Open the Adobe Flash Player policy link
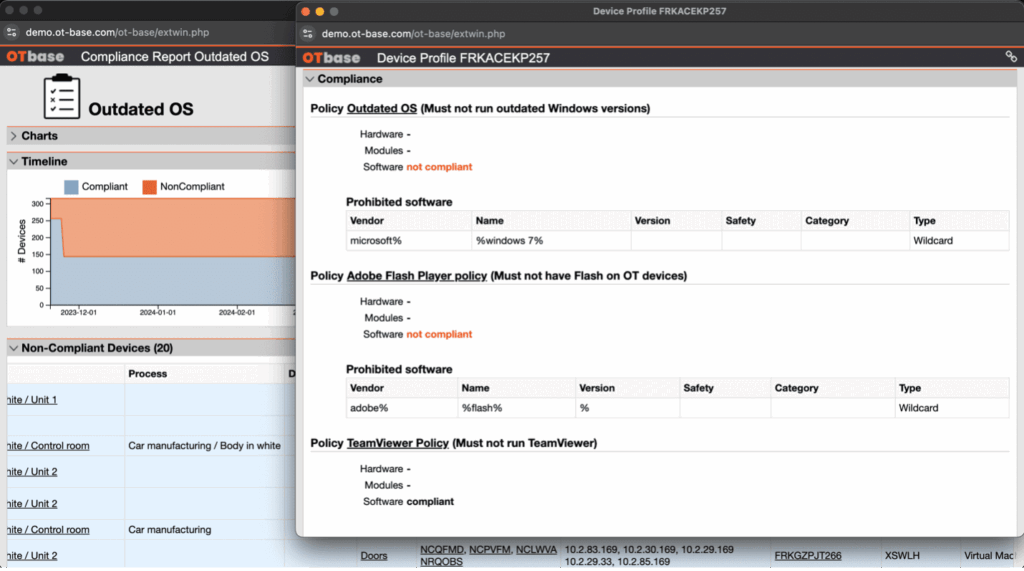This screenshot has width=1024, height=571. 417,276
